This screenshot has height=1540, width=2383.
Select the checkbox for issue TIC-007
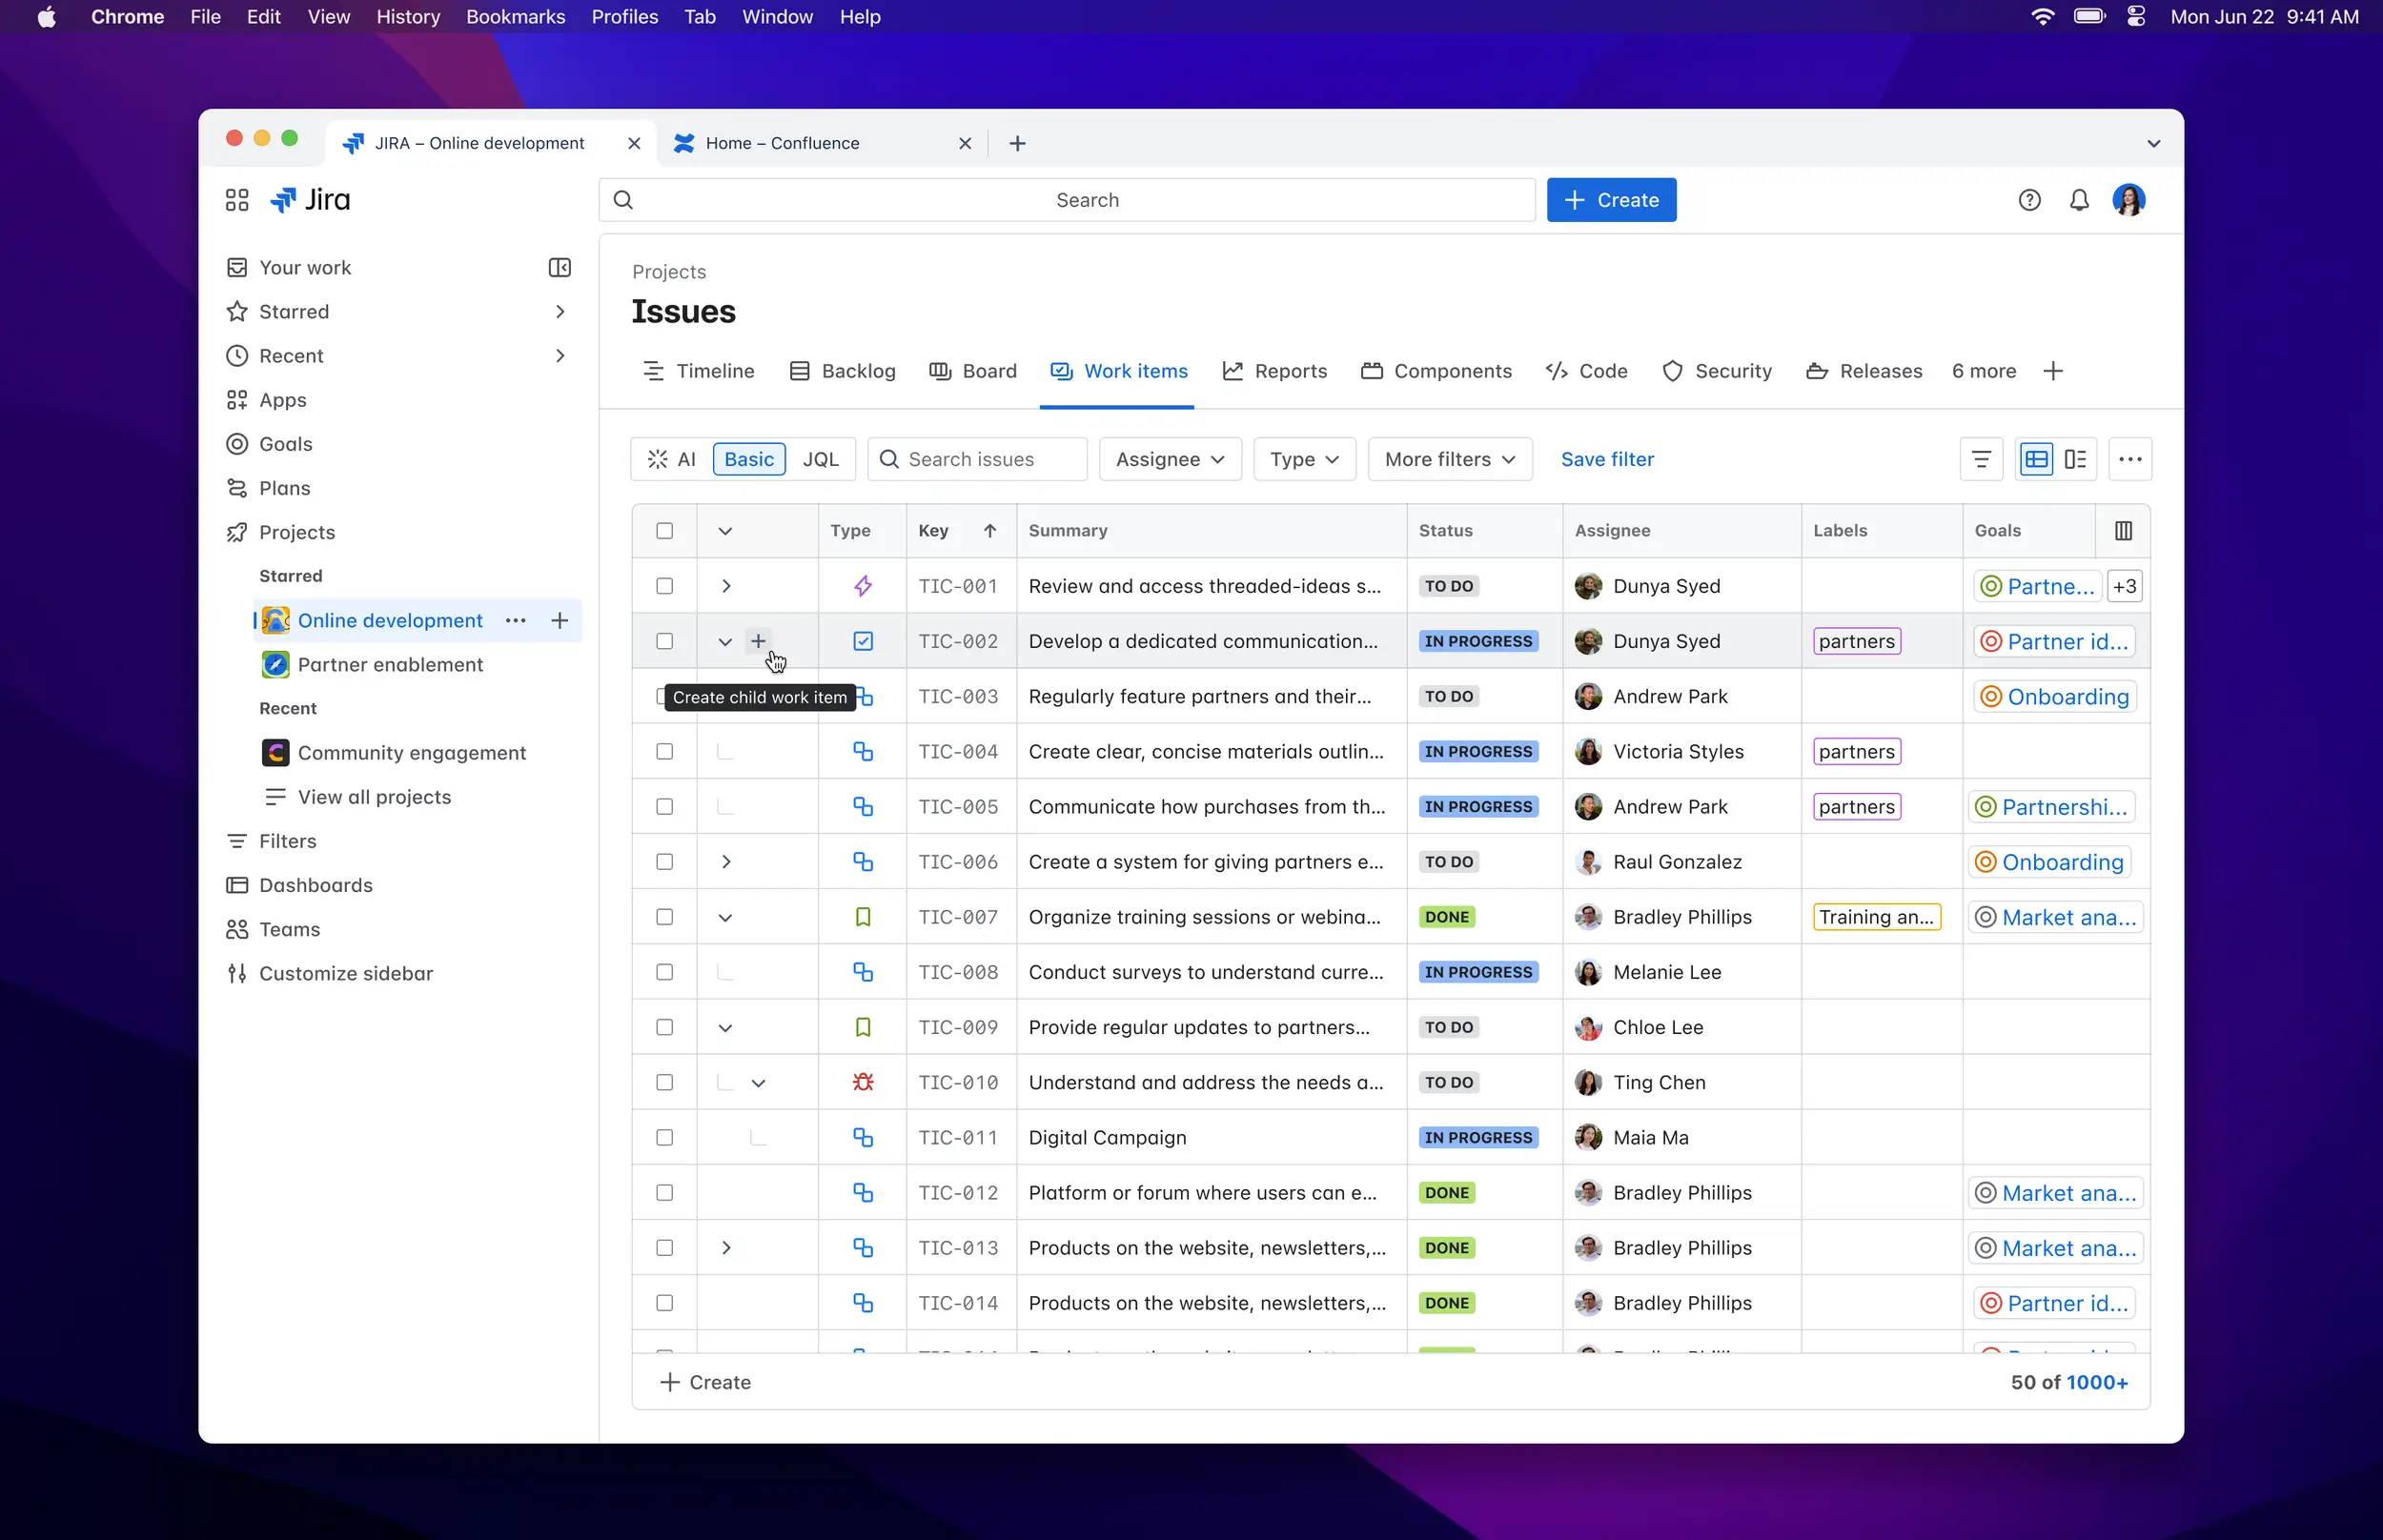[x=665, y=916]
